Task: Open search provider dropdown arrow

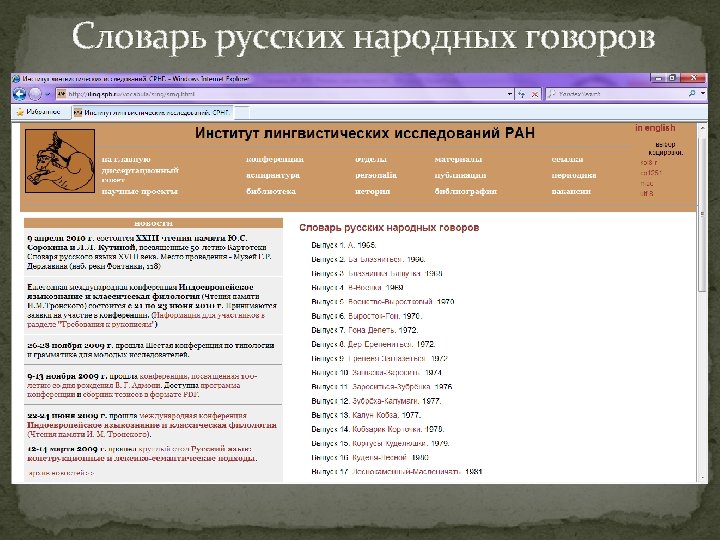Action: point(703,94)
